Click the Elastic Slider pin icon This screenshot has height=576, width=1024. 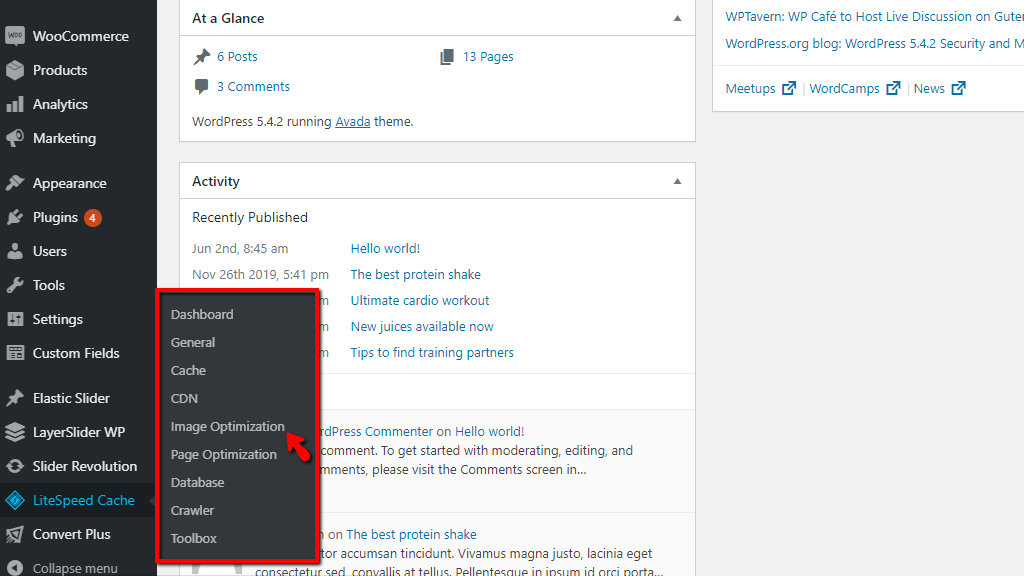[15, 398]
